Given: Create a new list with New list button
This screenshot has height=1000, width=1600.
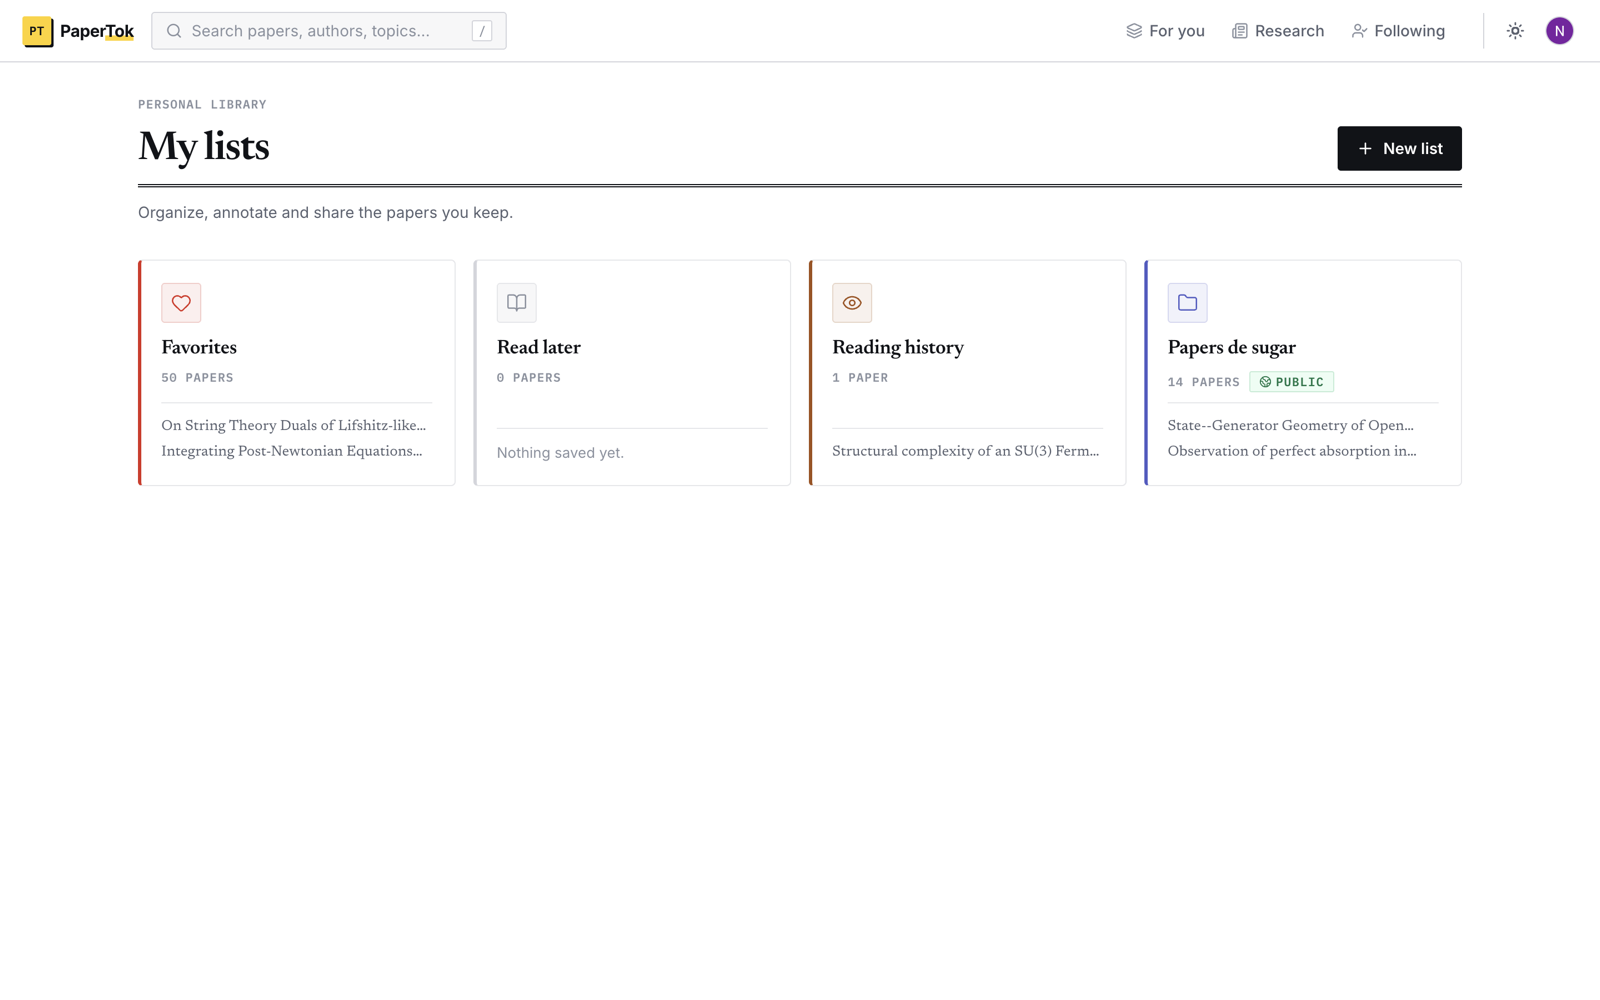Looking at the screenshot, I should [x=1399, y=148].
